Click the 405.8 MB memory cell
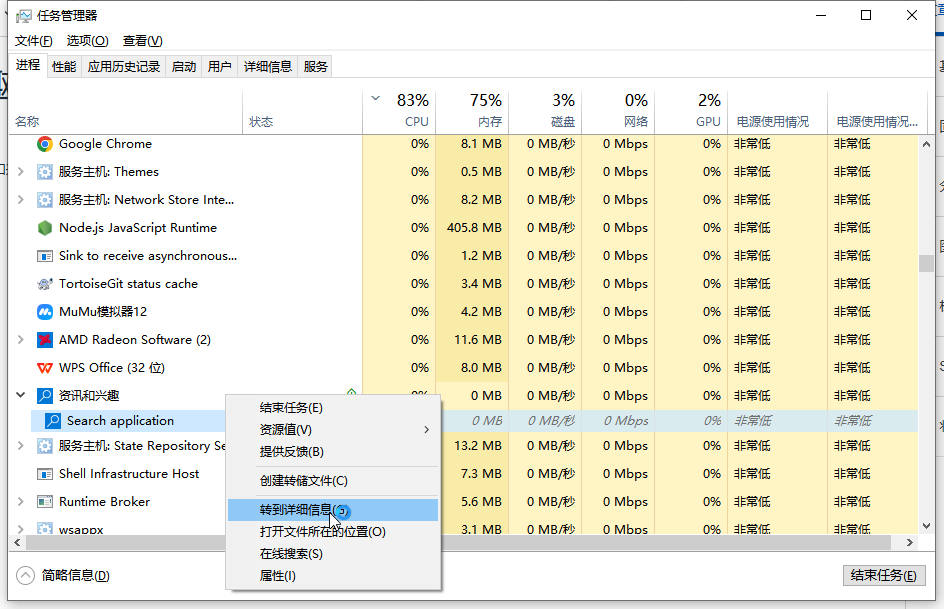Image resolution: width=944 pixels, height=609 pixels. coord(474,228)
